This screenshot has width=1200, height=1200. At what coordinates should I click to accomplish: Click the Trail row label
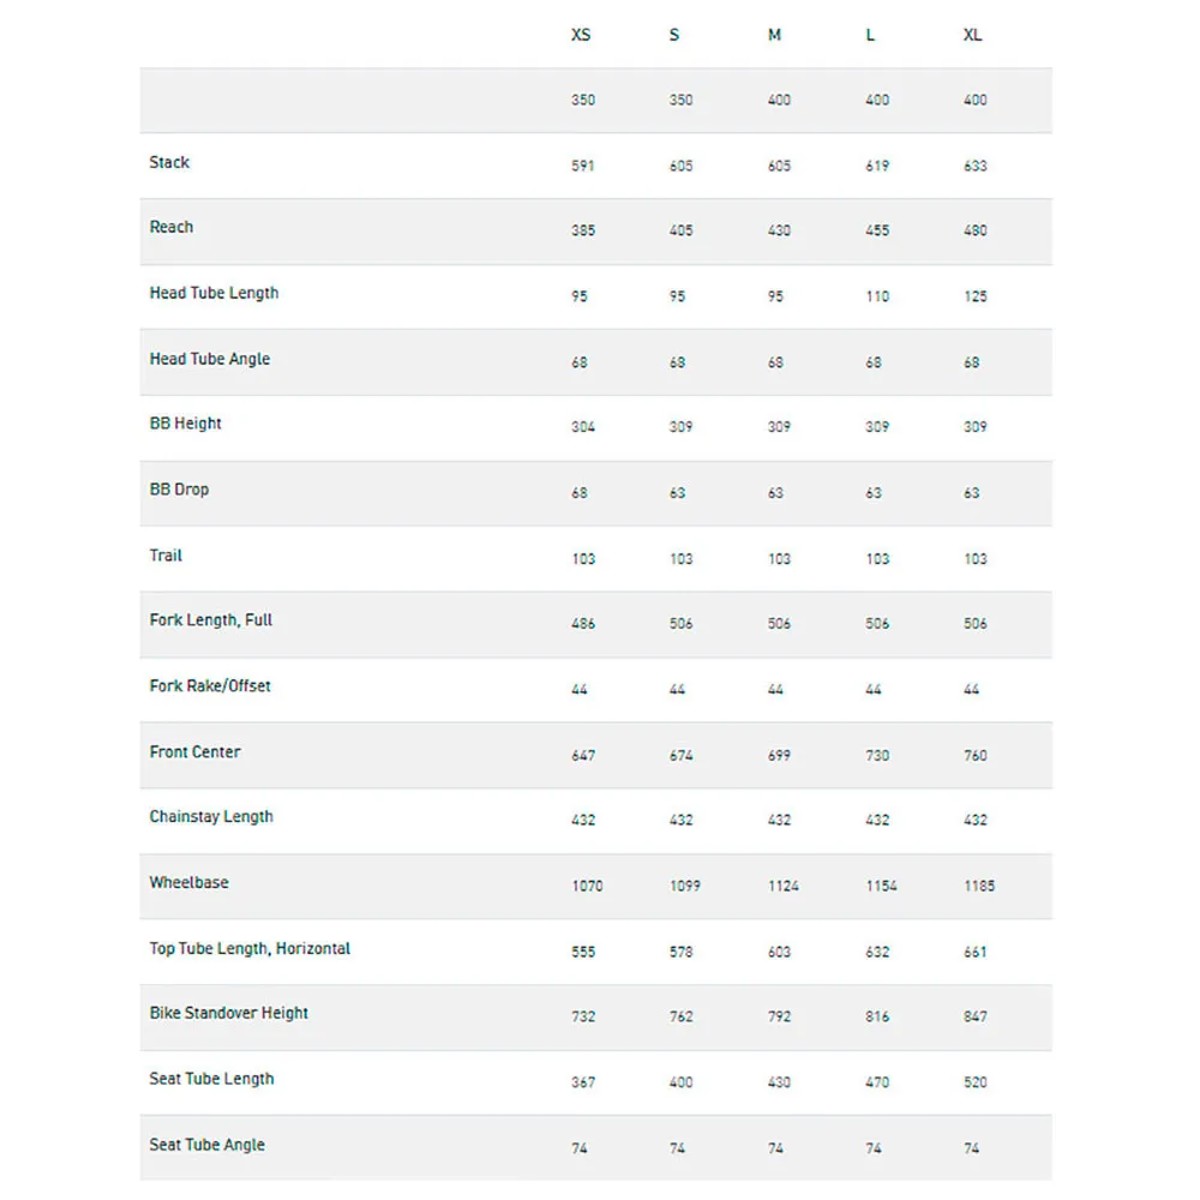point(166,555)
